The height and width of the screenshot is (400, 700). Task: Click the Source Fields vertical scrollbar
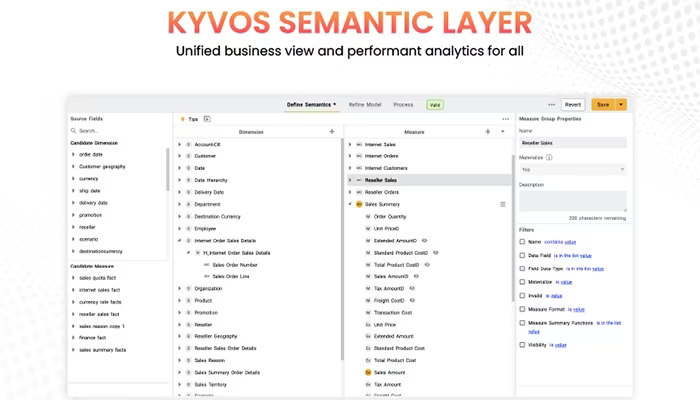[x=167, y=170]
